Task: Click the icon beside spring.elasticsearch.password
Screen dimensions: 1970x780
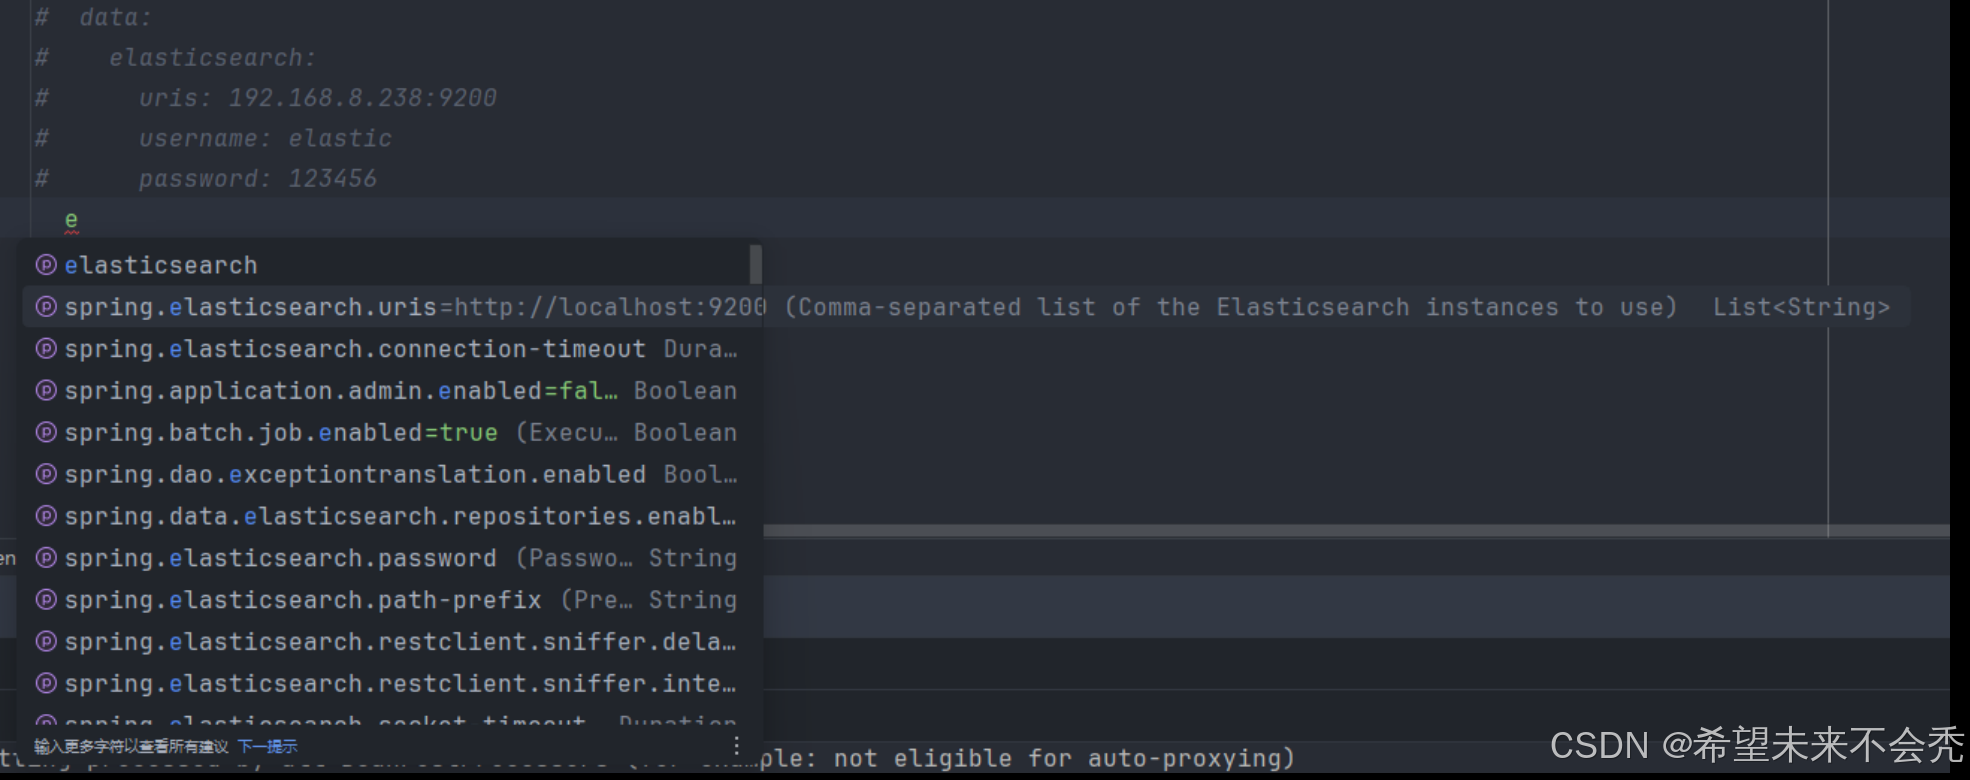Action: pos(46,558)
